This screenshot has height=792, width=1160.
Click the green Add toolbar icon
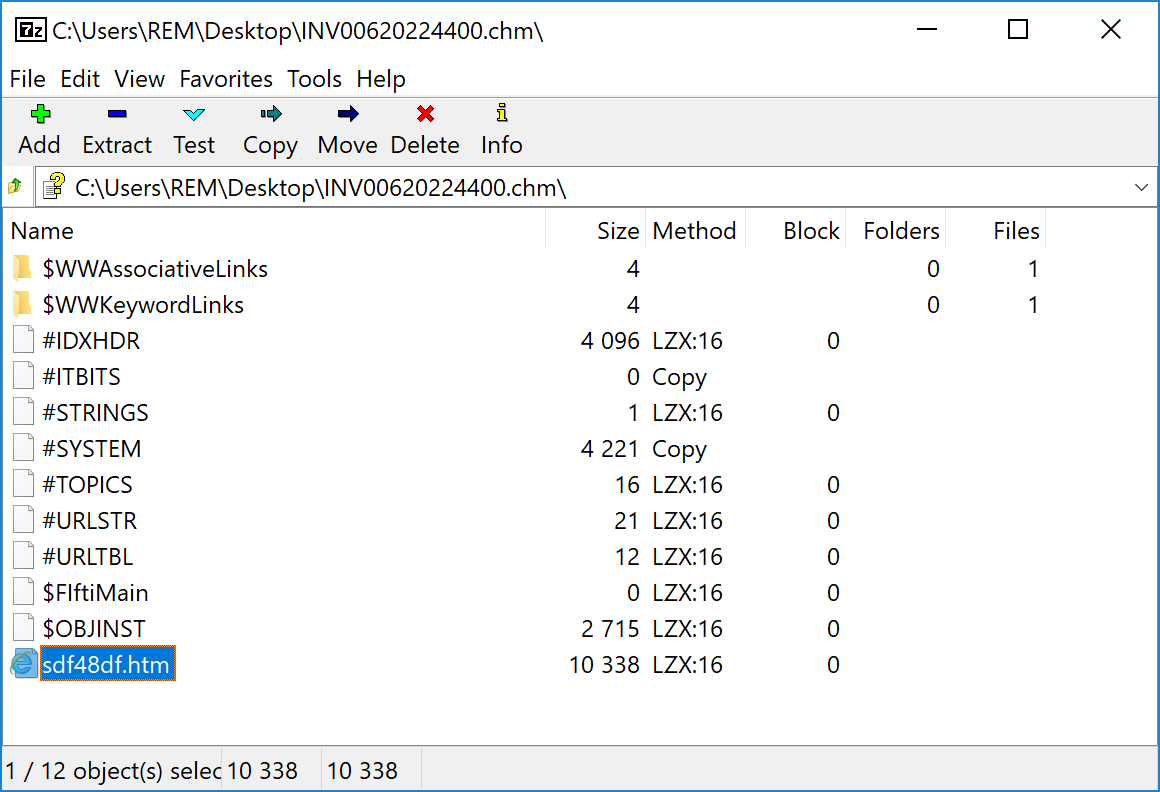coord(40,115)
